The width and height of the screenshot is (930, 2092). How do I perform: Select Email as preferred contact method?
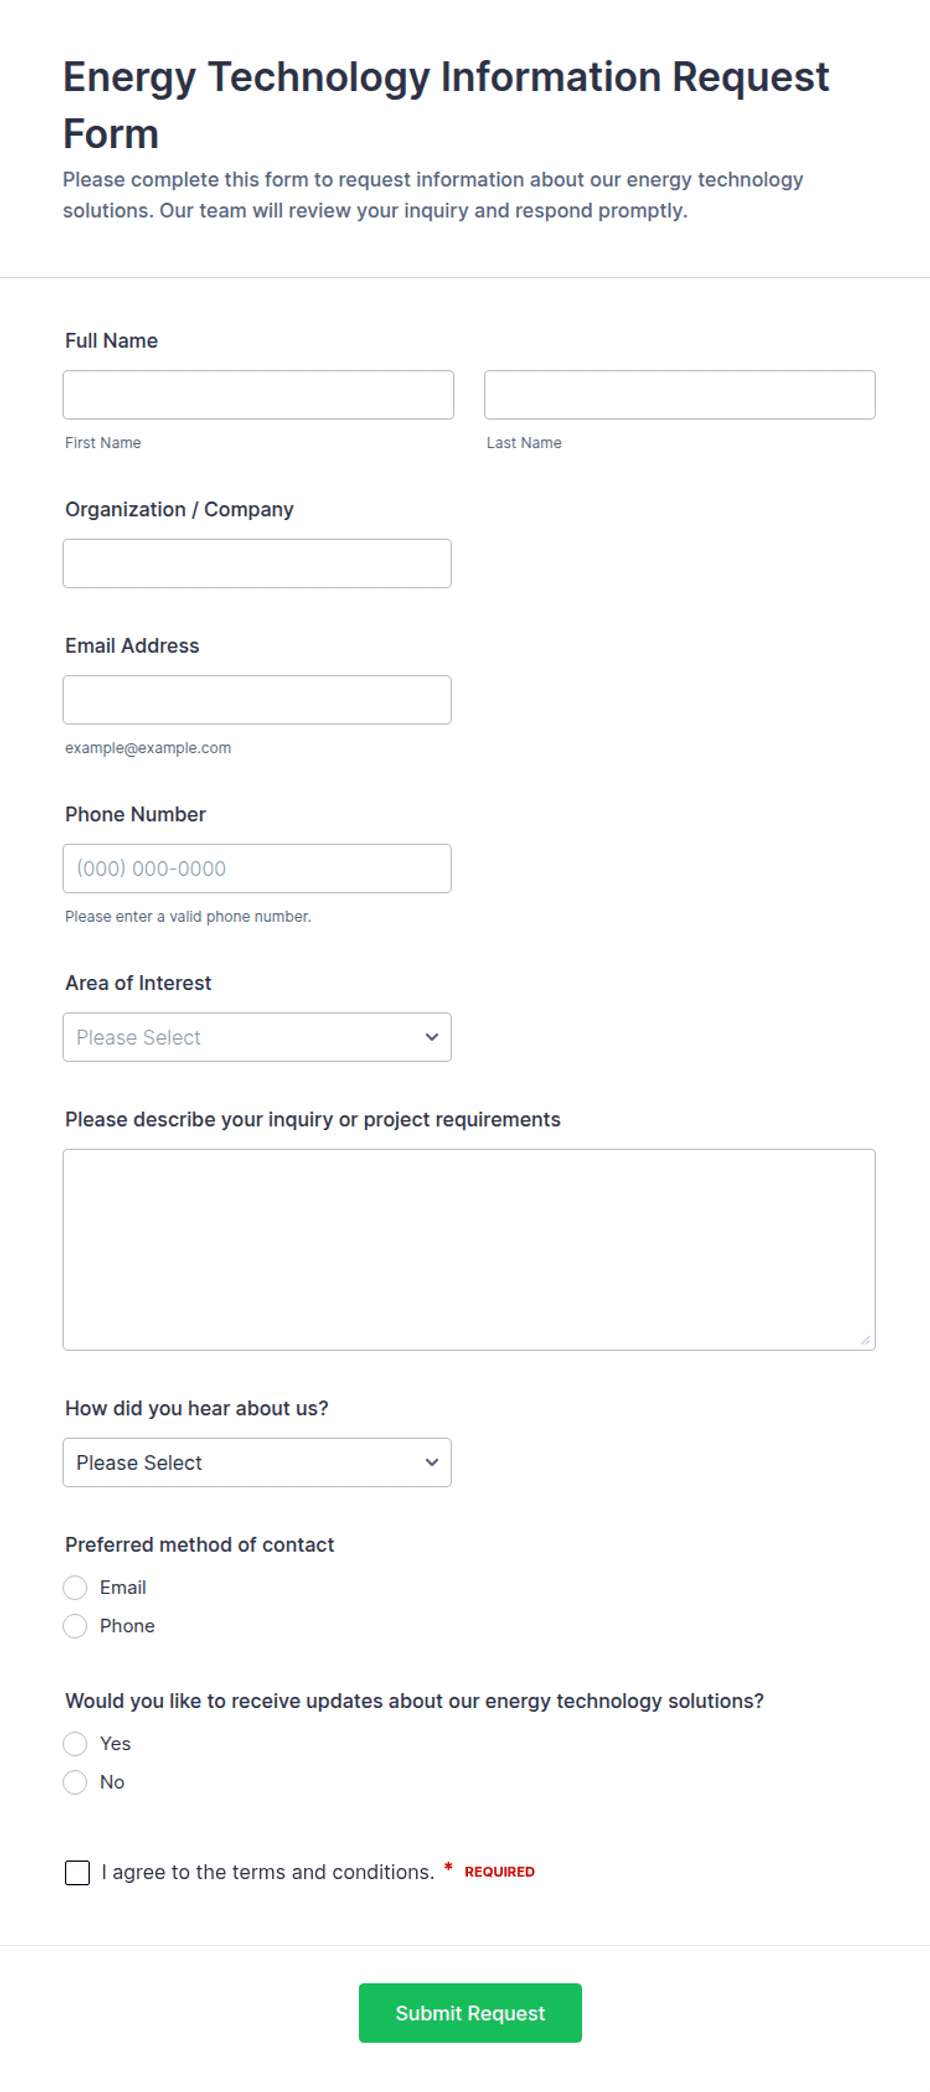tap(75, 1588)
